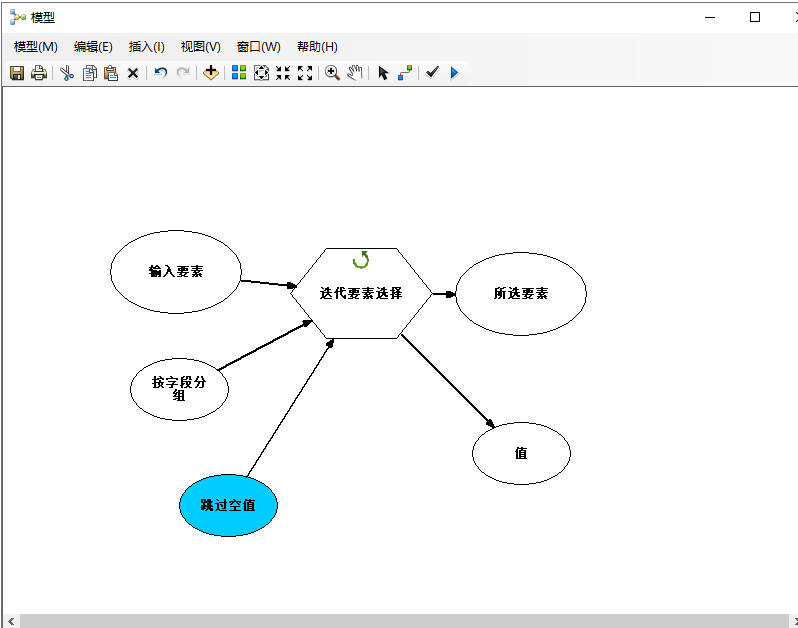Print the model diagram

coord(39,73)
